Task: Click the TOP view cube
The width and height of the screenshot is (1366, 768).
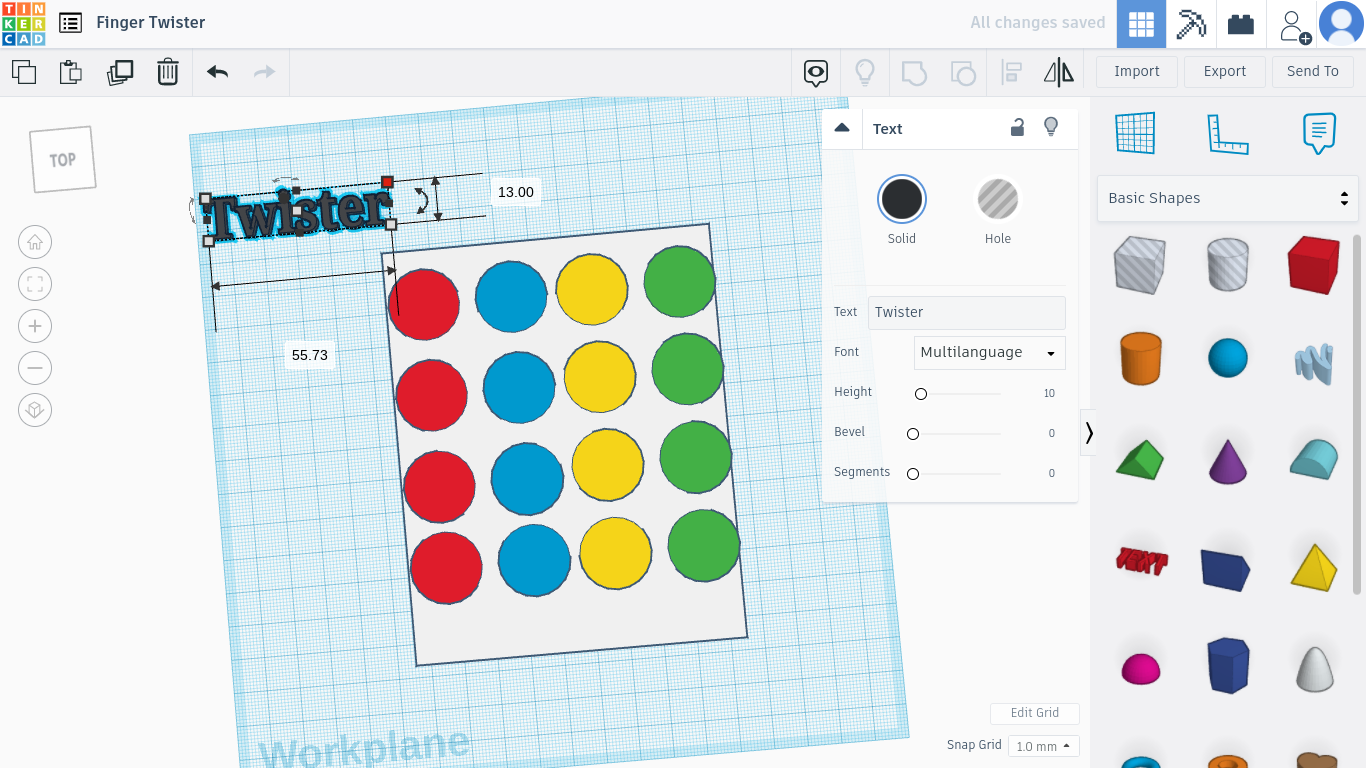Action: pos(62,159)
